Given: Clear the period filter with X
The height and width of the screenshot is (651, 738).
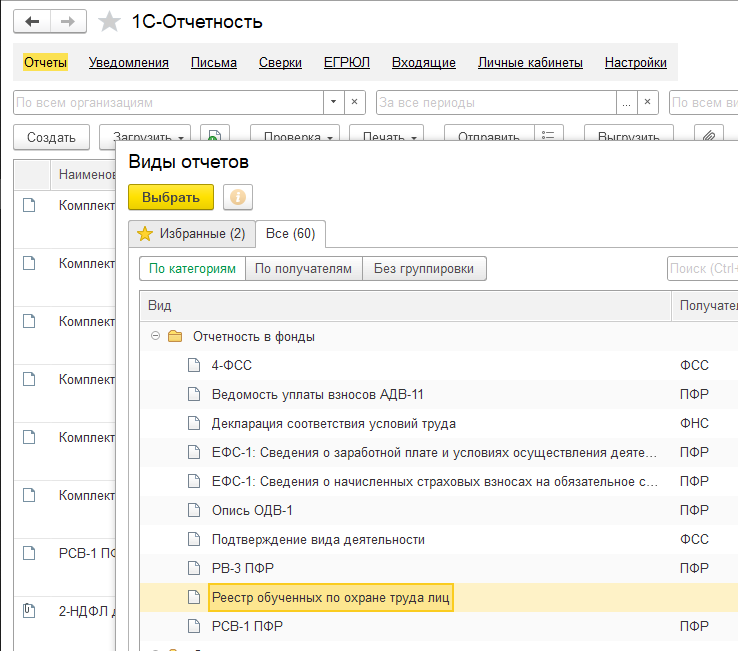Looking at the screenshot, I should (650, 102).
